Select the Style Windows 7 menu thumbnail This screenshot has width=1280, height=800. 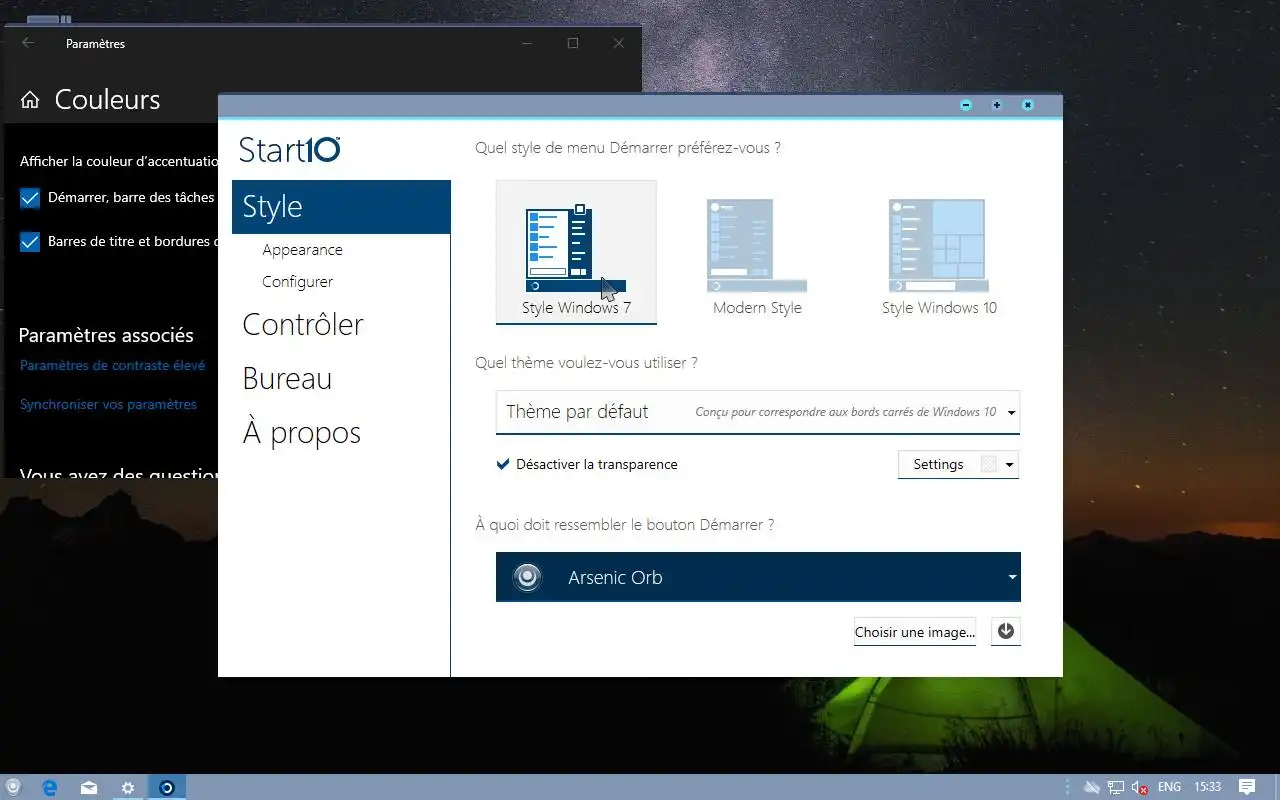(x=576, y=252)
